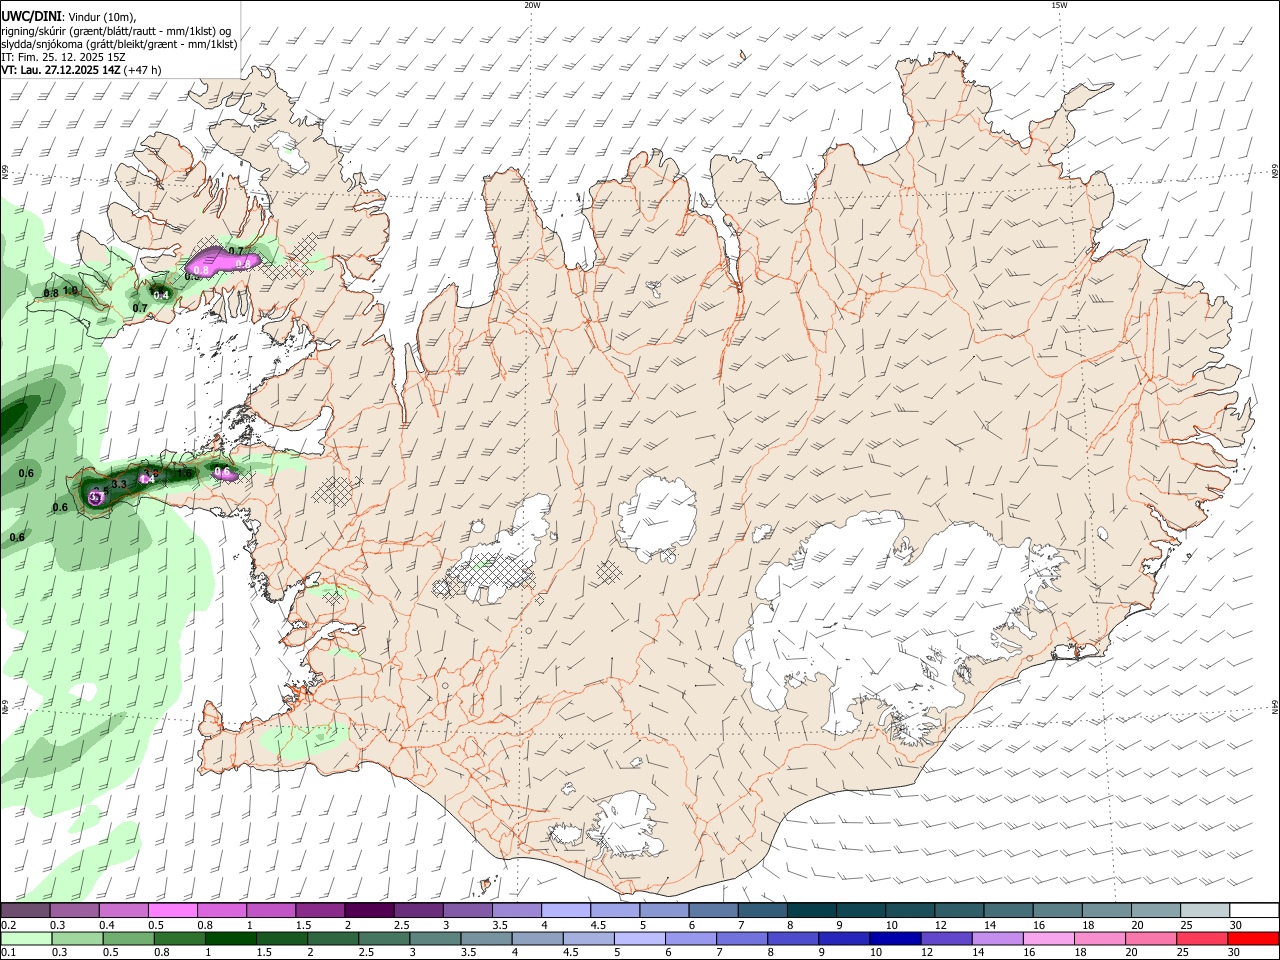The width and height of the screenshot is (1280, 960).
Task: Click the pink 1.4 snowfall value label
Action: (x=147, y=479)
